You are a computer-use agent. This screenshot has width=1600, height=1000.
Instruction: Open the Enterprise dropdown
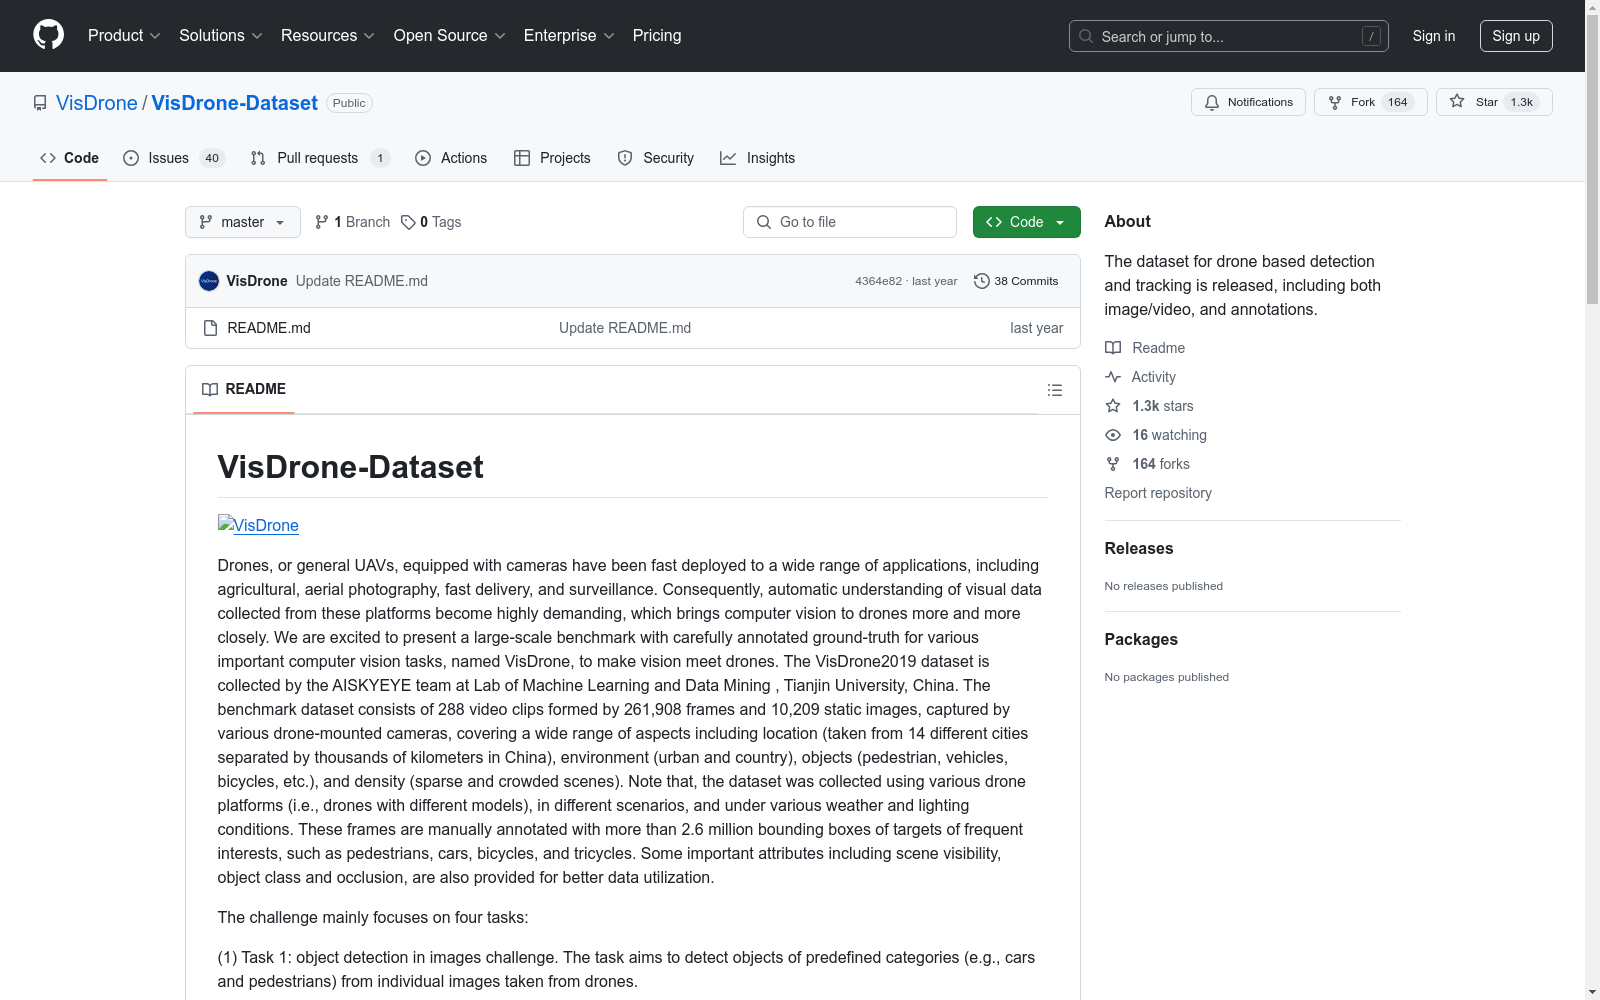[569, 35]
